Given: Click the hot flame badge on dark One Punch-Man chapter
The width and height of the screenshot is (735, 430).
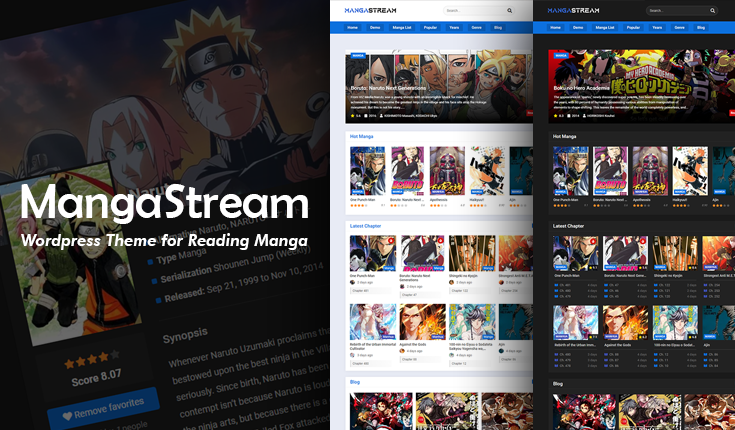Looking at the screenshot, I should (592, 241).
